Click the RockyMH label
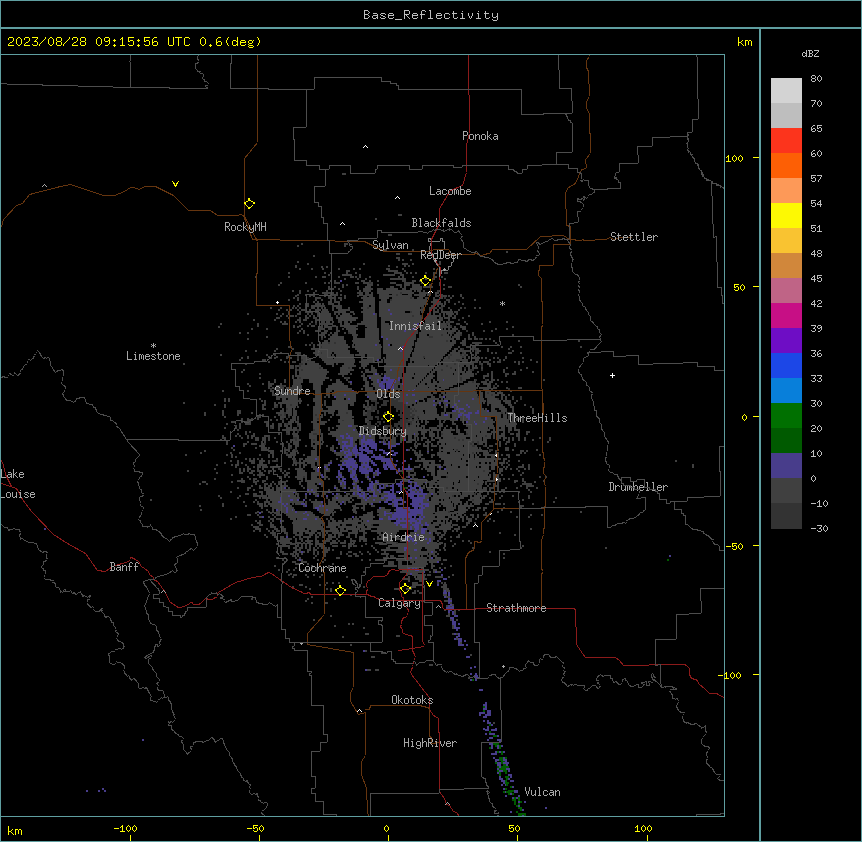This screenshot has height=842, width=862. click(x=245, y=227)
